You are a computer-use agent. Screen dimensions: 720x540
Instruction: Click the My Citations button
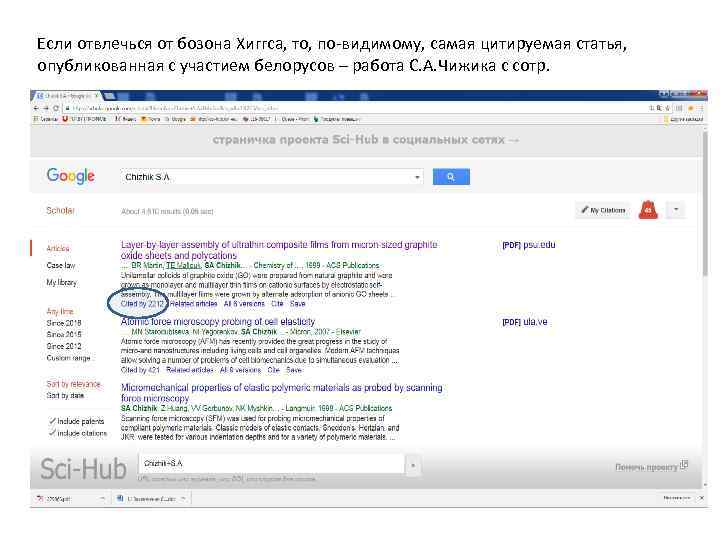(602, 210)
